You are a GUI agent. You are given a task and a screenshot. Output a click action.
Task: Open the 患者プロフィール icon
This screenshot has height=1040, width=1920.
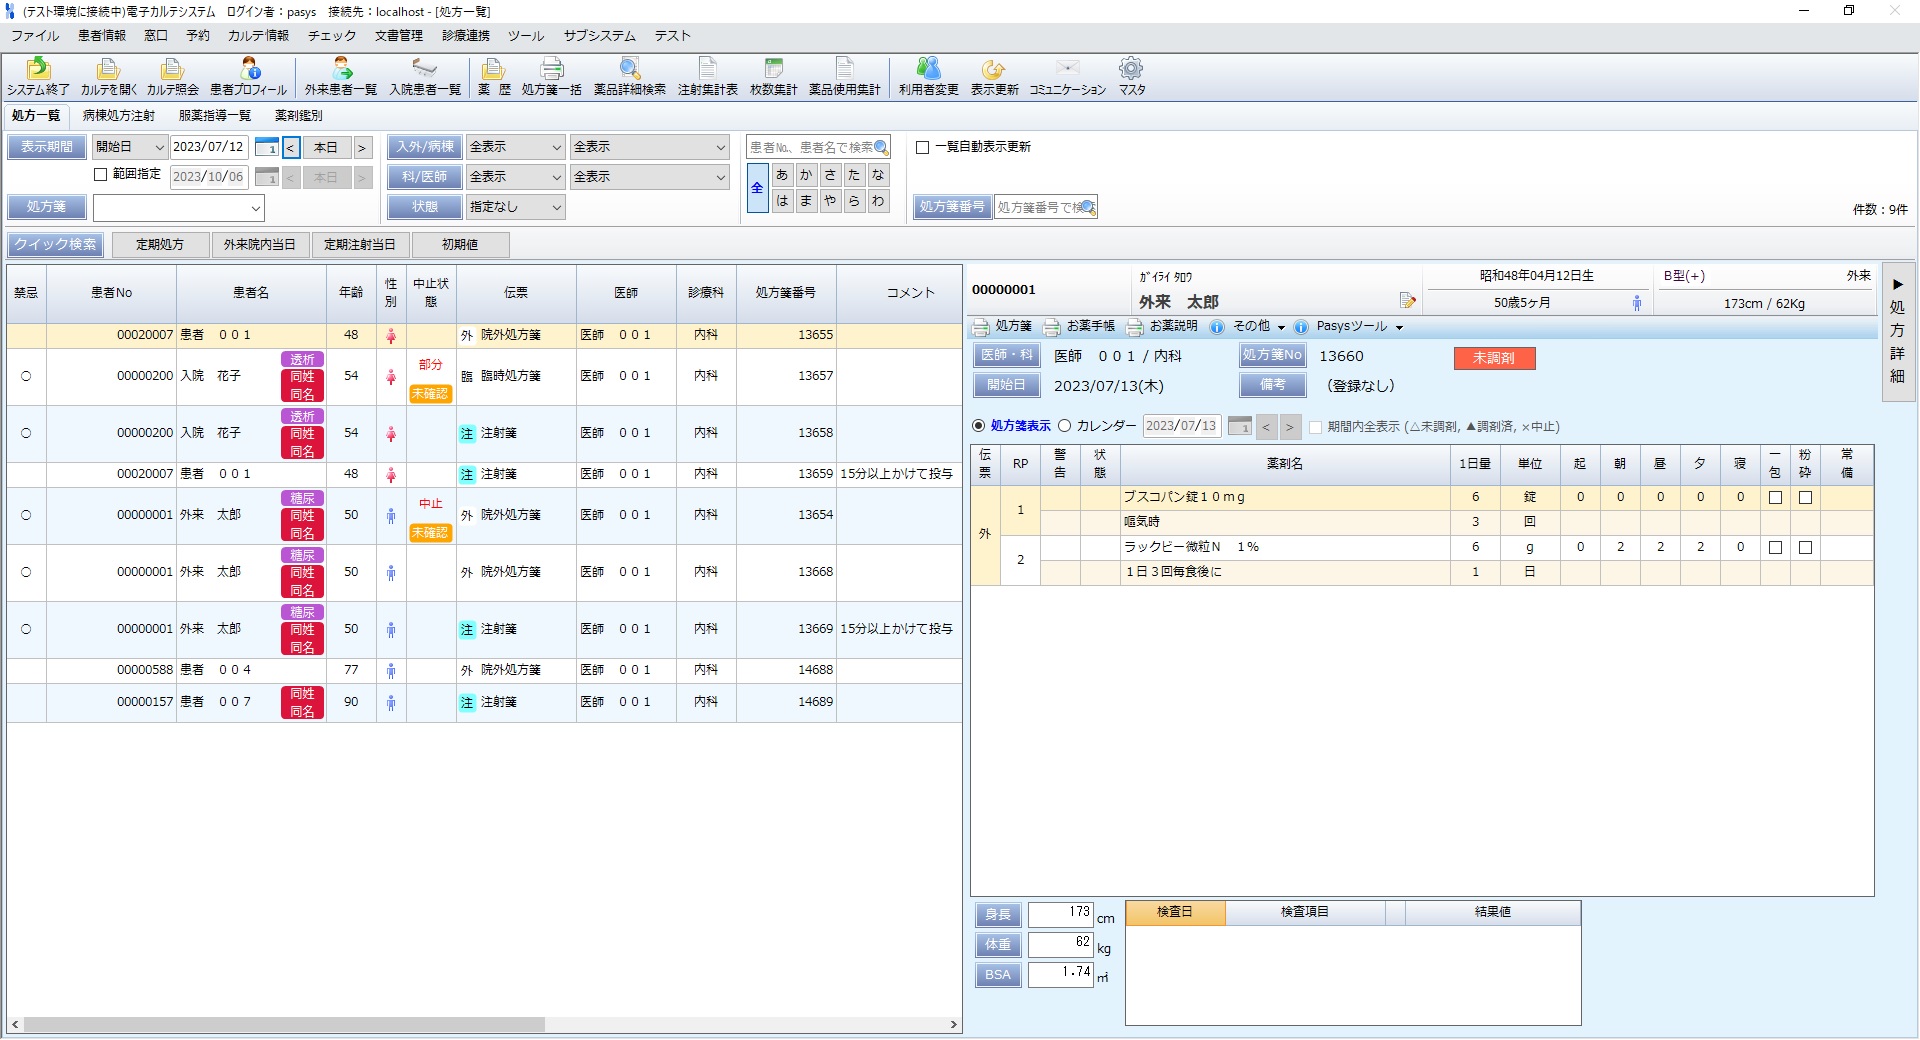249,69
